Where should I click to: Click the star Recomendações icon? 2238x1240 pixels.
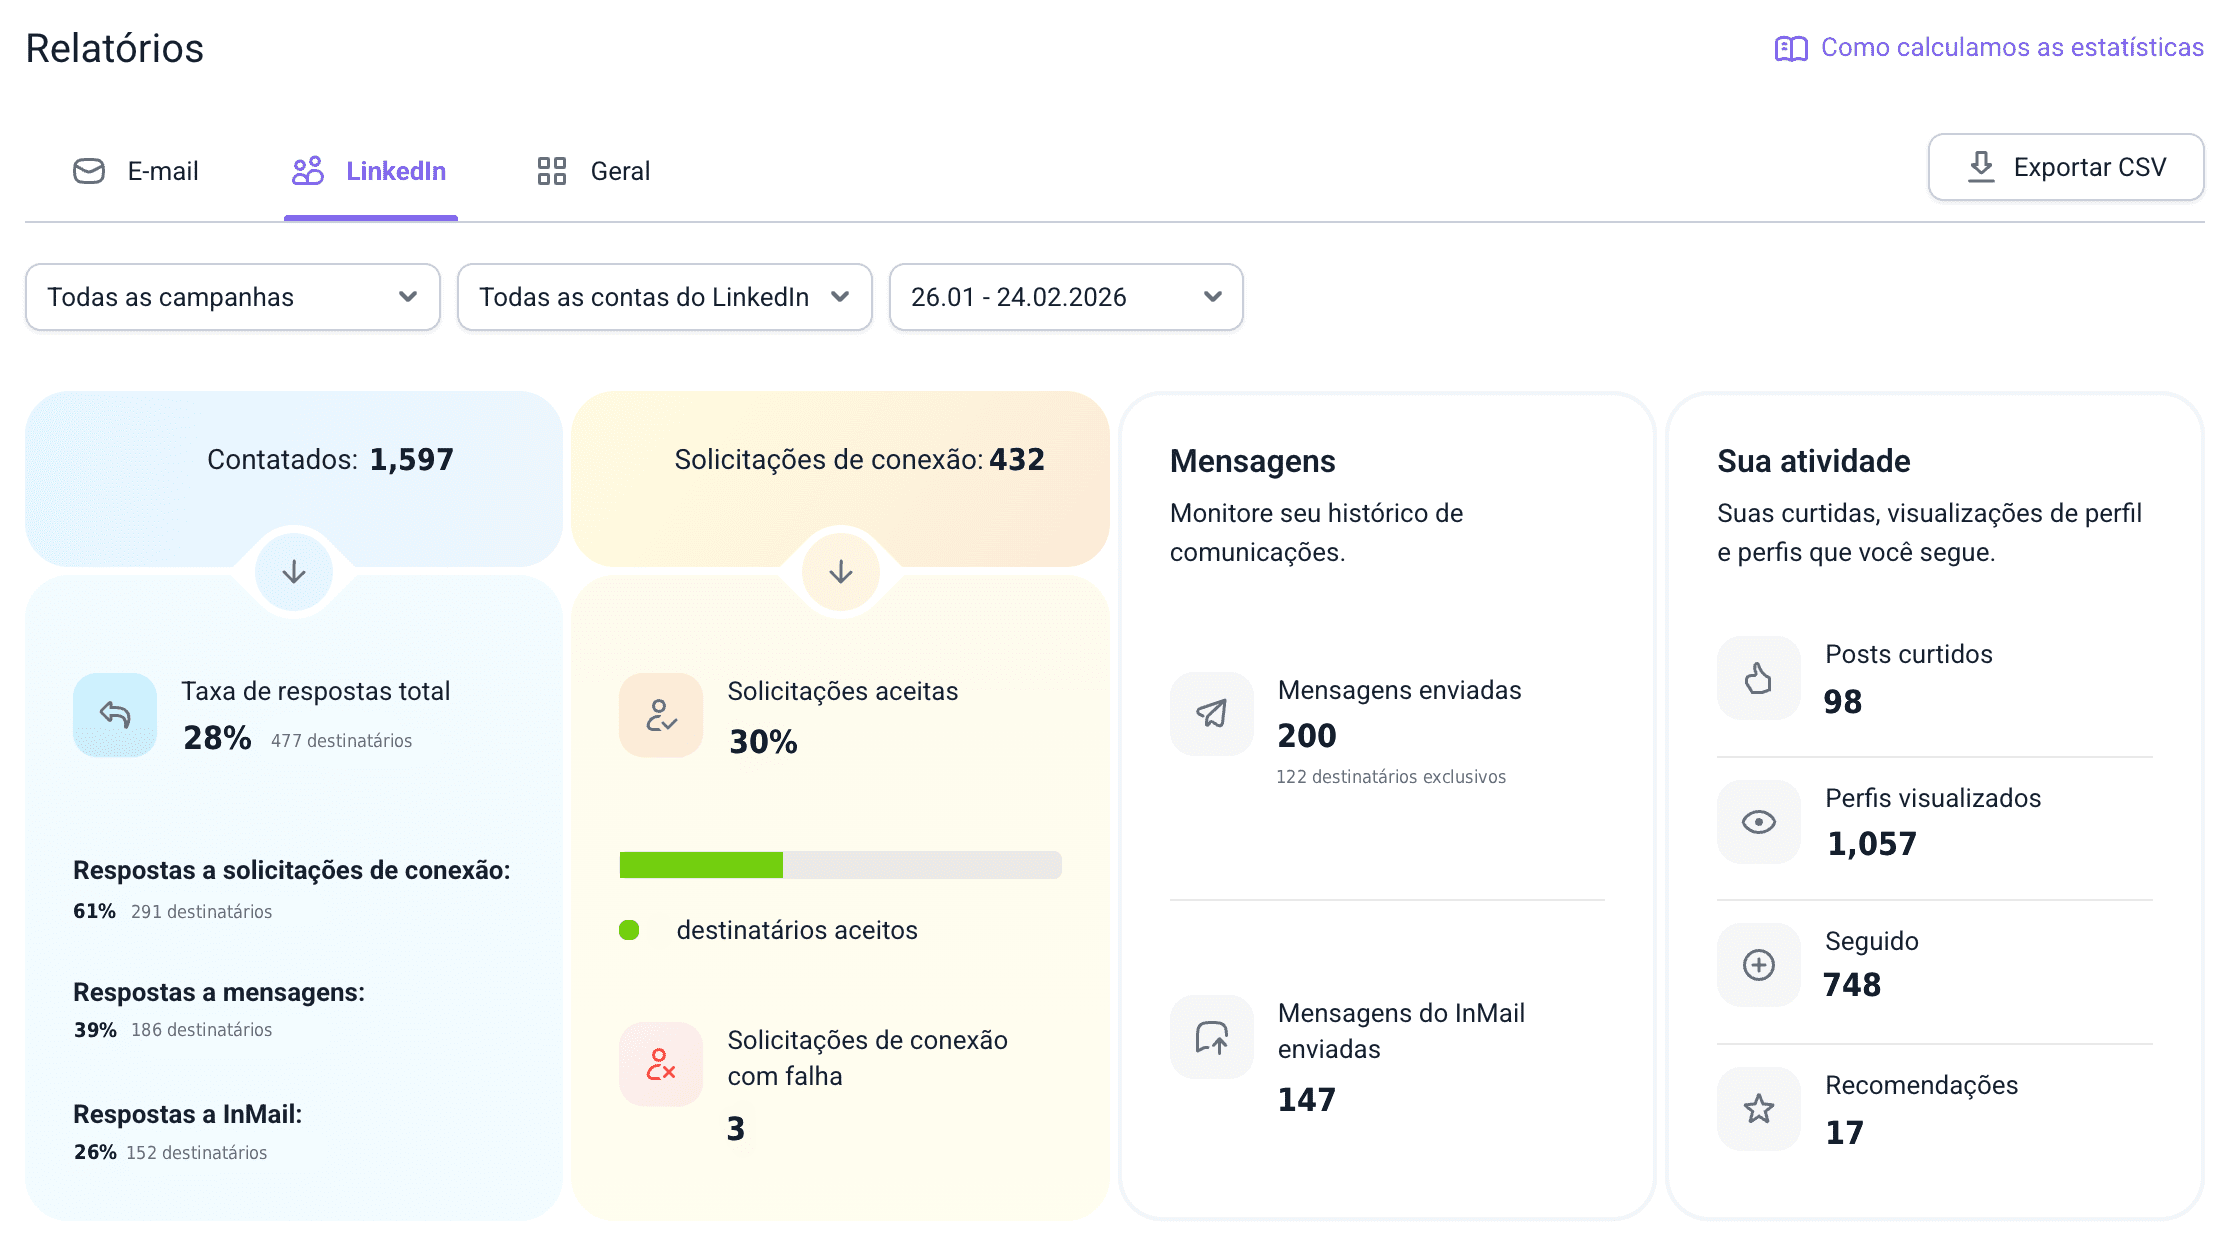click(1758, 1108)
